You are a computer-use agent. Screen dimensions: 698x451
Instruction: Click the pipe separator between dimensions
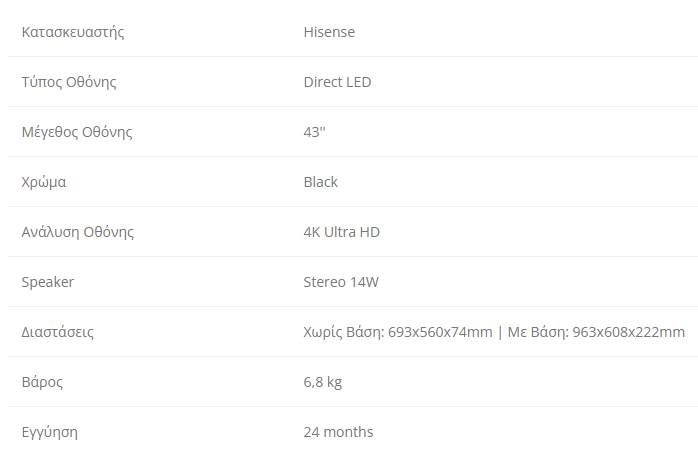(501, 332)
